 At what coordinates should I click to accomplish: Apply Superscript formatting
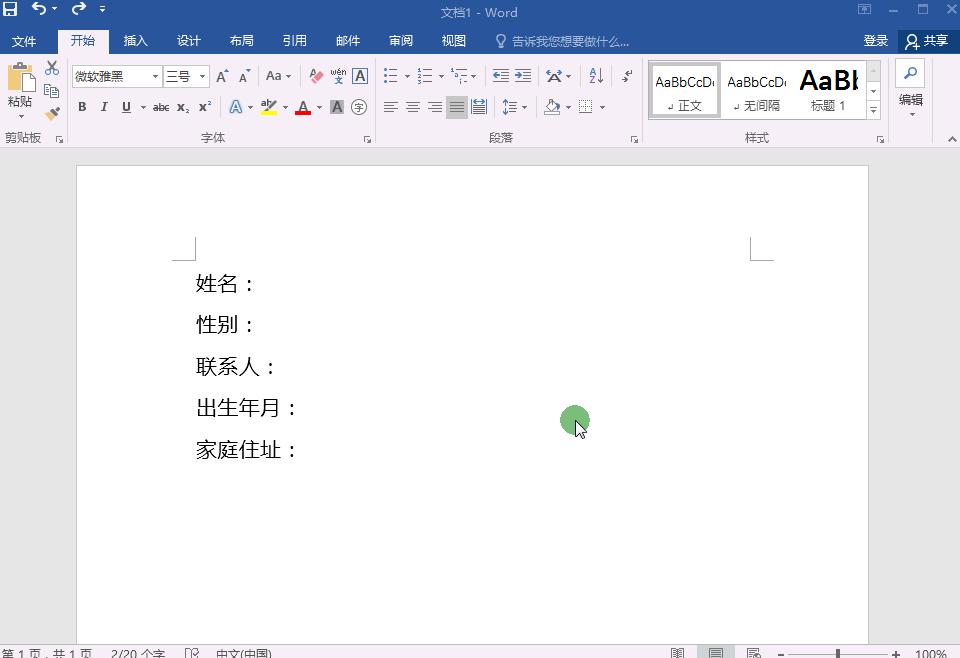point(203,107)
